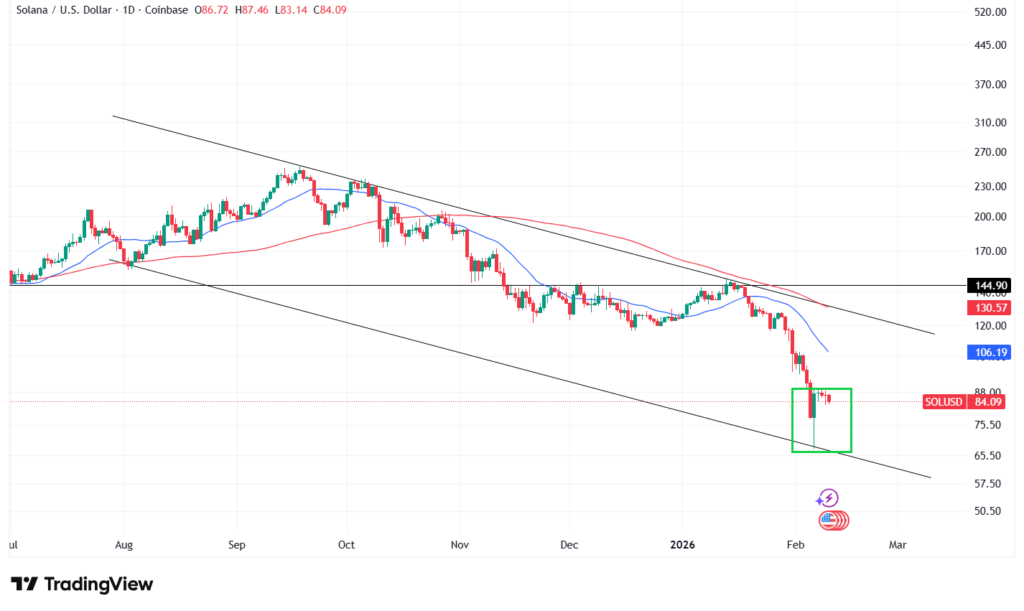Click the Mar label on time axis

pyautogui.click(x=897, y=545)
